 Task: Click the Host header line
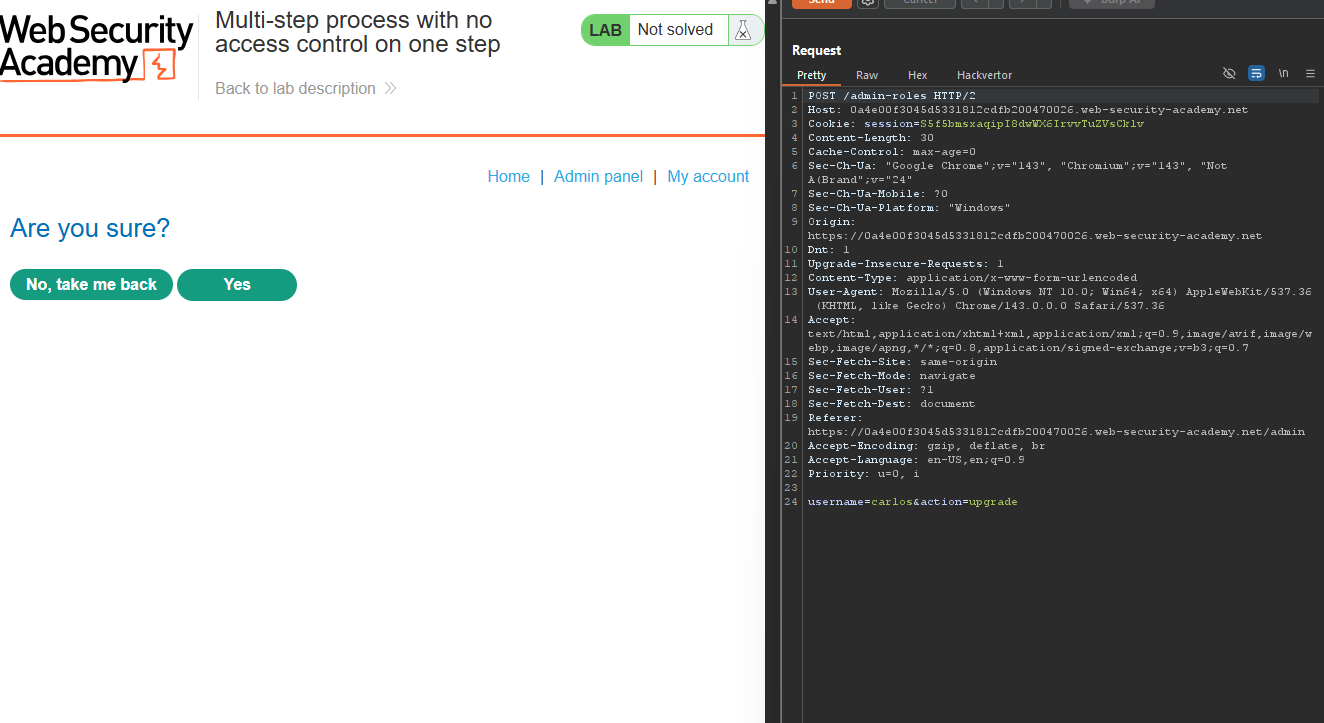coord(1028,110)
